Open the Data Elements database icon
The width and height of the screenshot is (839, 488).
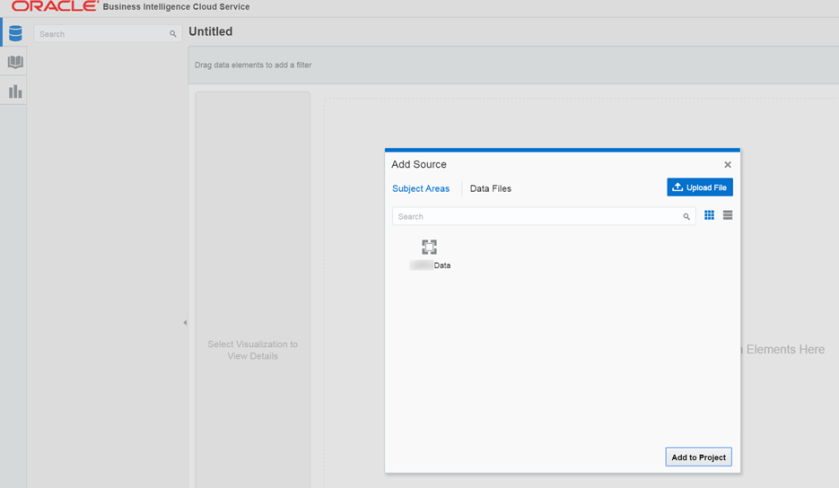coord(15,33)
